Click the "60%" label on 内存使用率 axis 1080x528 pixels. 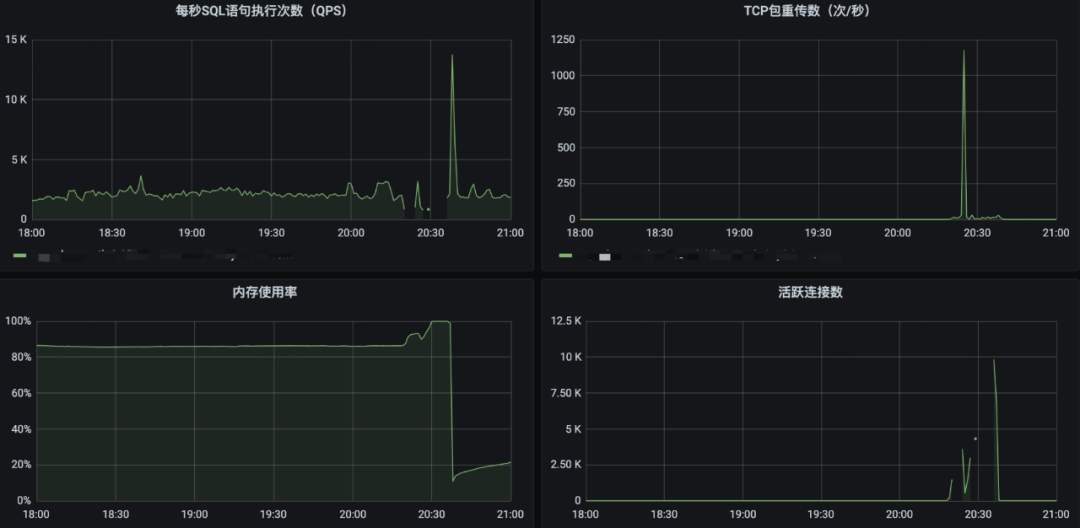(x=21, y=392)
